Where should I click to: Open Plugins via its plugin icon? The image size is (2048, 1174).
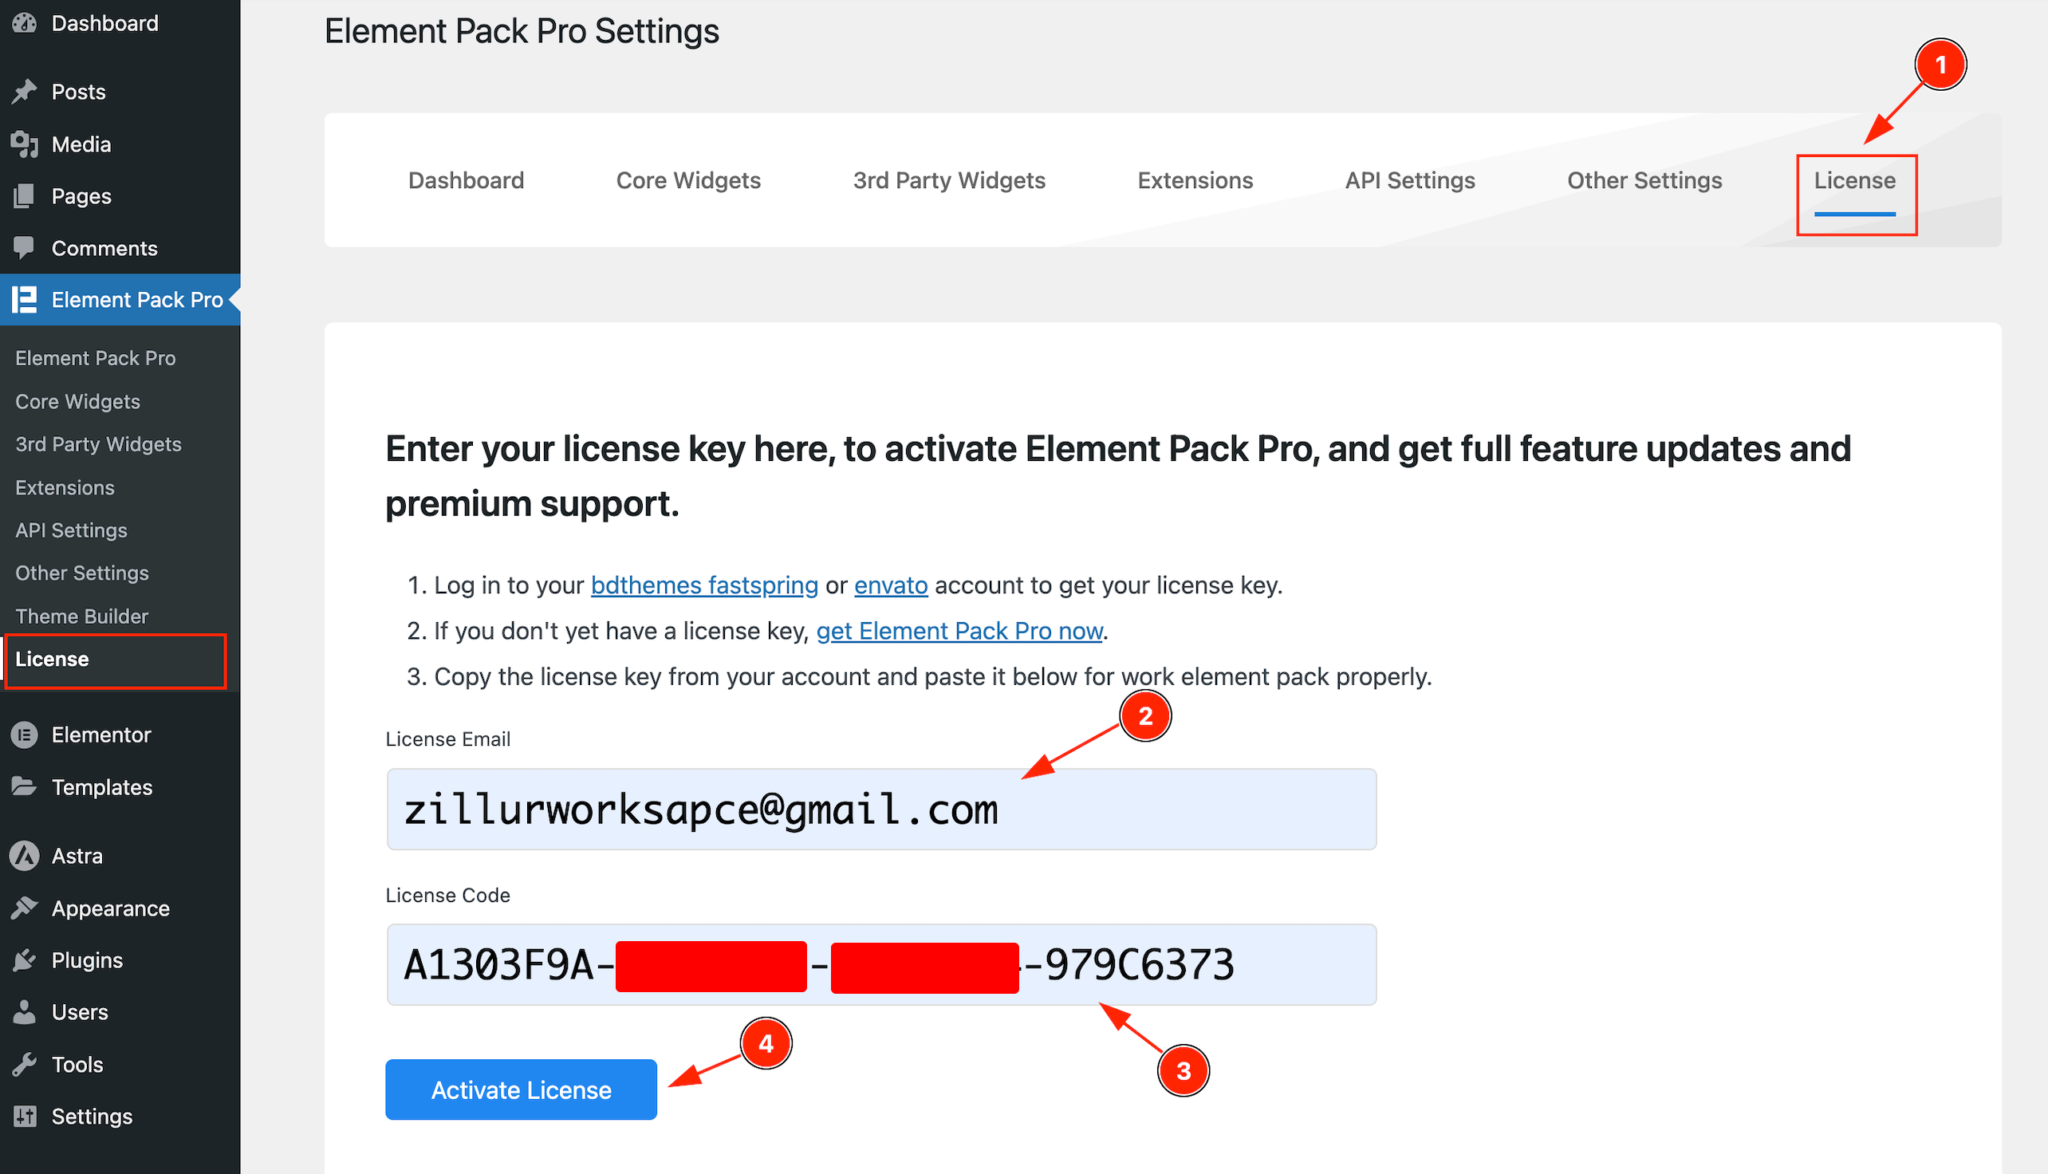pyautogui.click(x=24, y=960)
